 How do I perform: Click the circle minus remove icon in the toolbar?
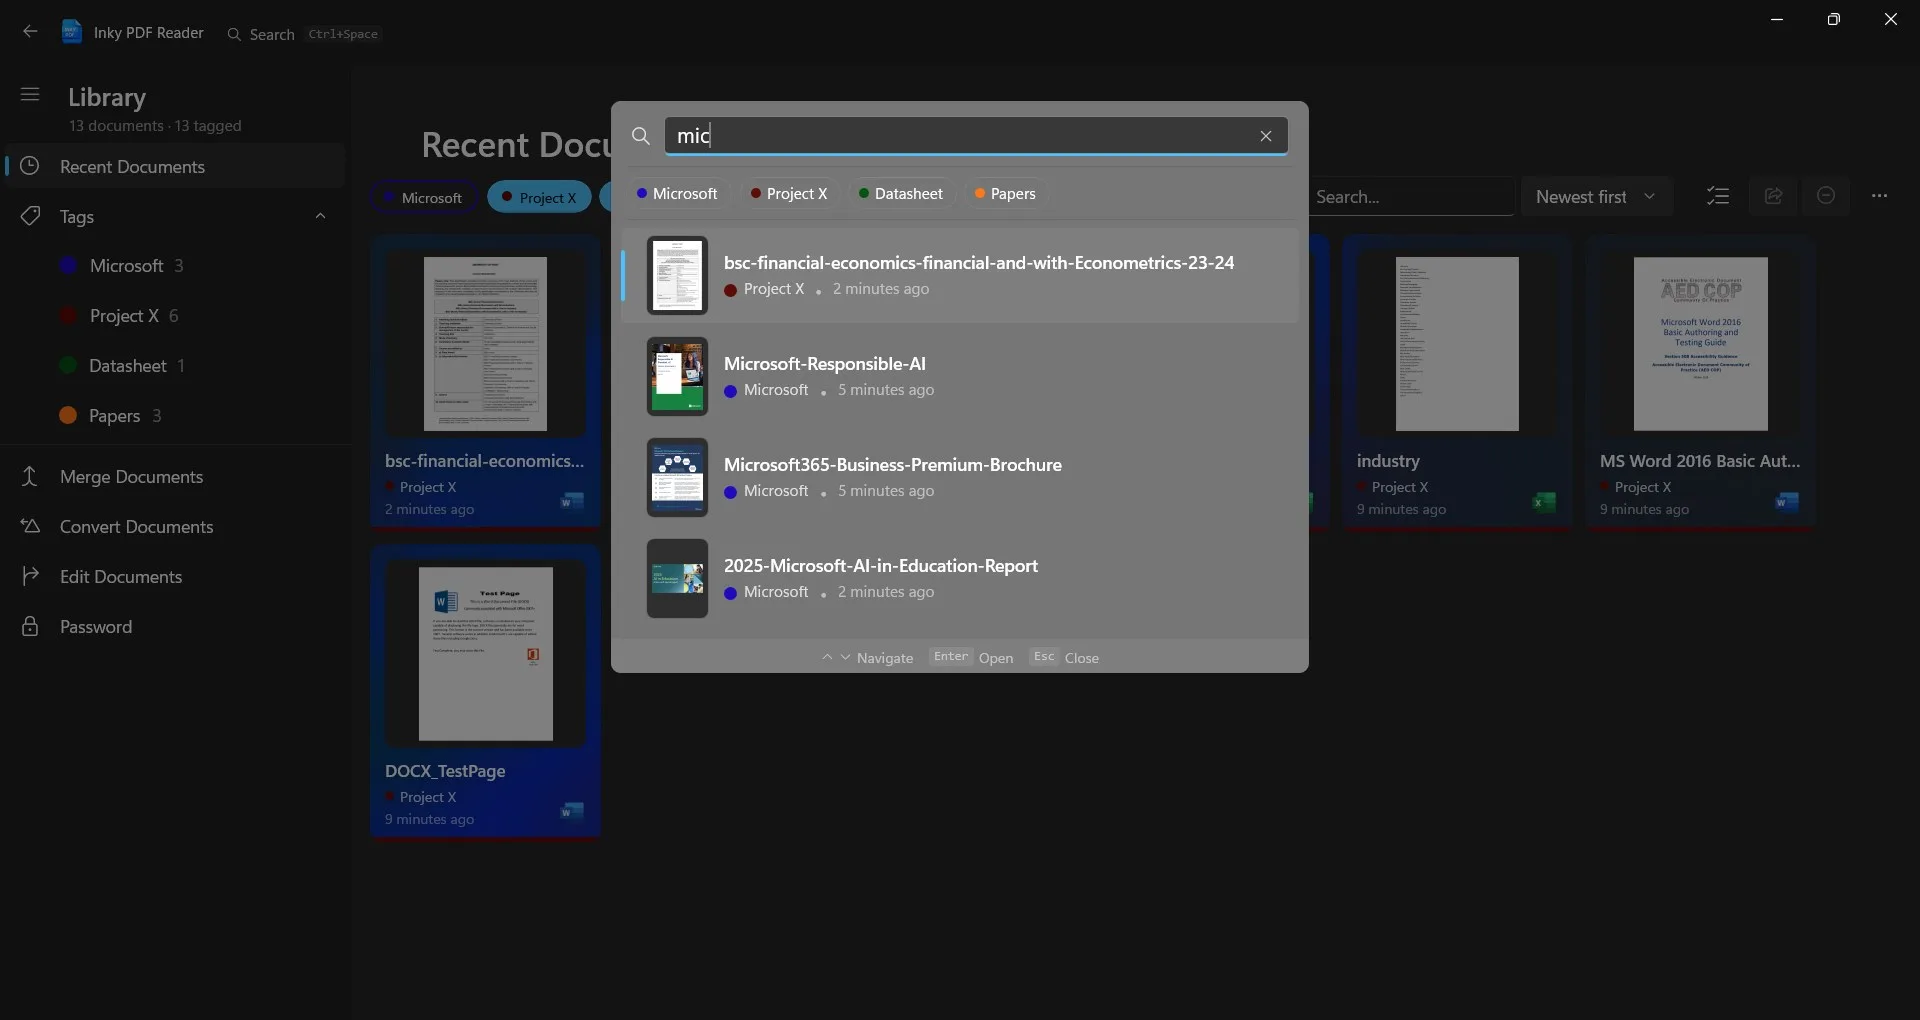click(x=1826, y=196)
